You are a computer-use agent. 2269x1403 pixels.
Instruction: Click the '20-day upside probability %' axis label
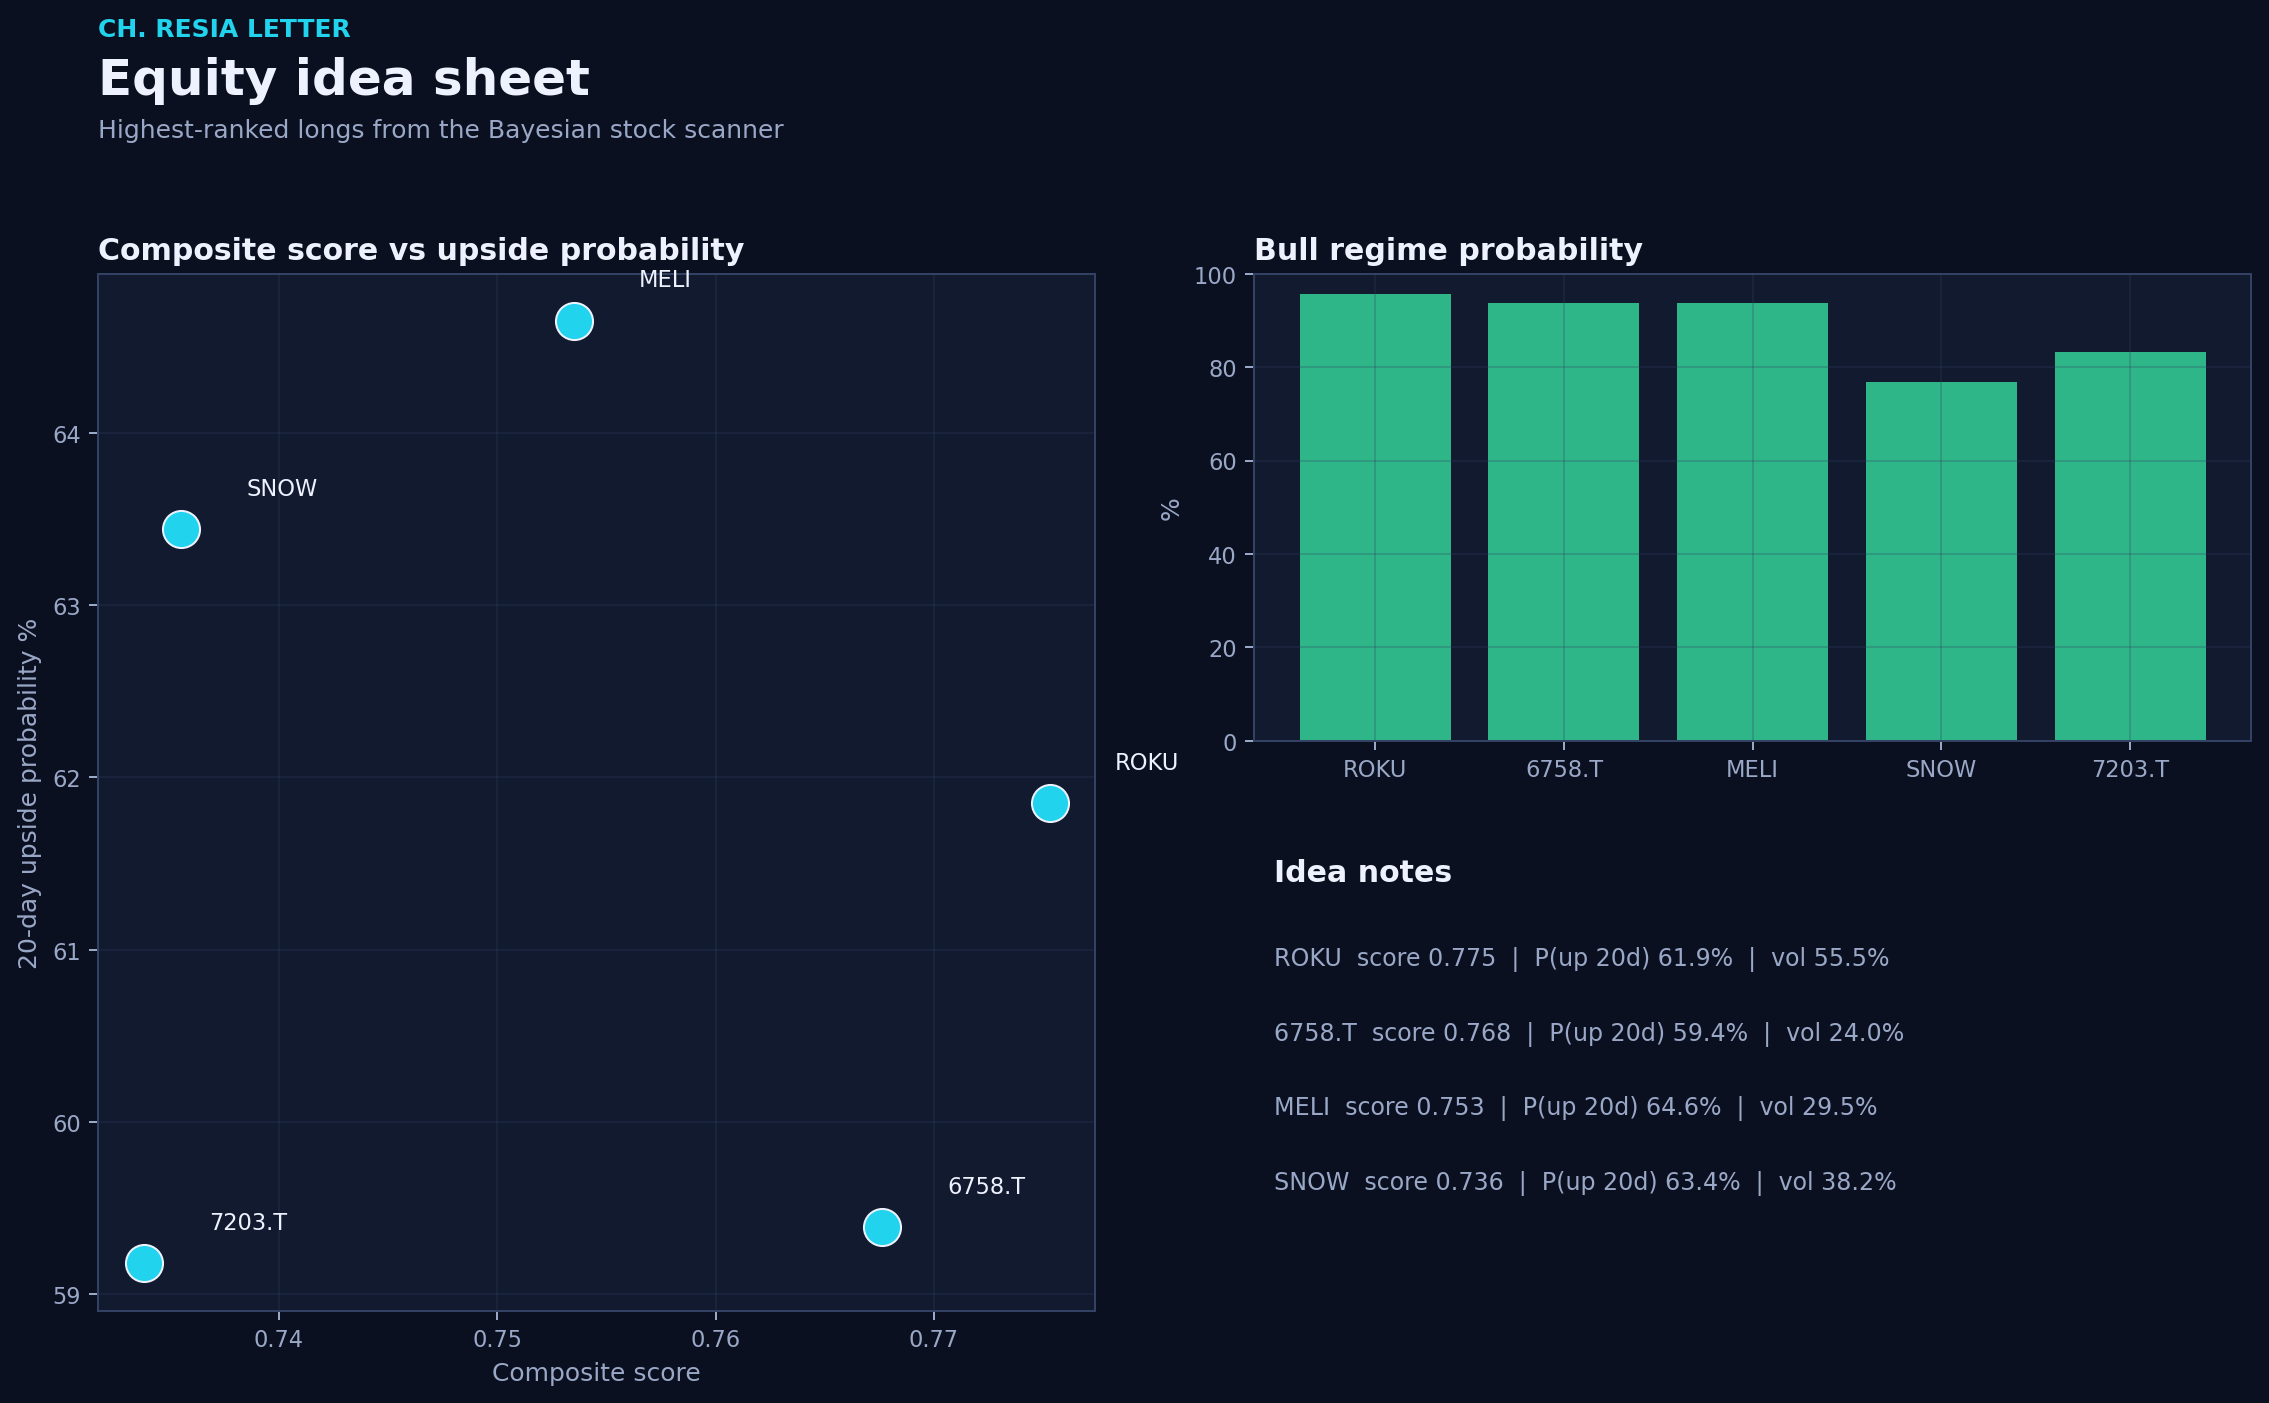click(x=28, y=793)
